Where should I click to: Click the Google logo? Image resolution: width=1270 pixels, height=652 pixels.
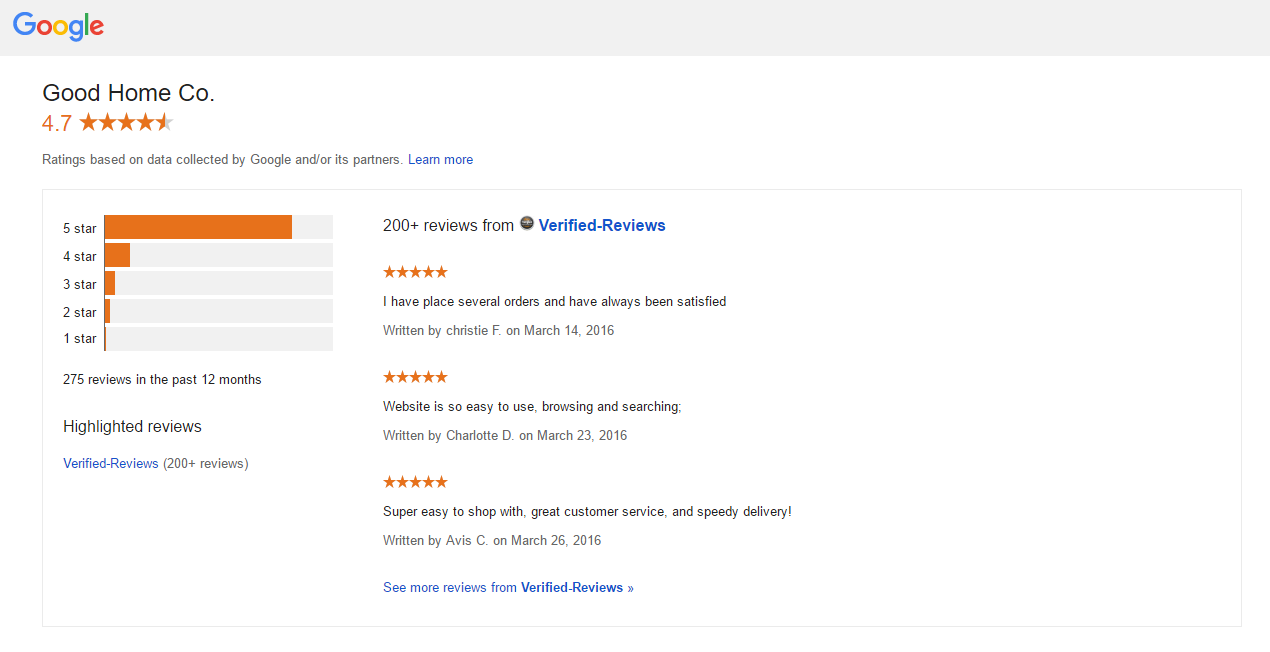coord(58,27)
